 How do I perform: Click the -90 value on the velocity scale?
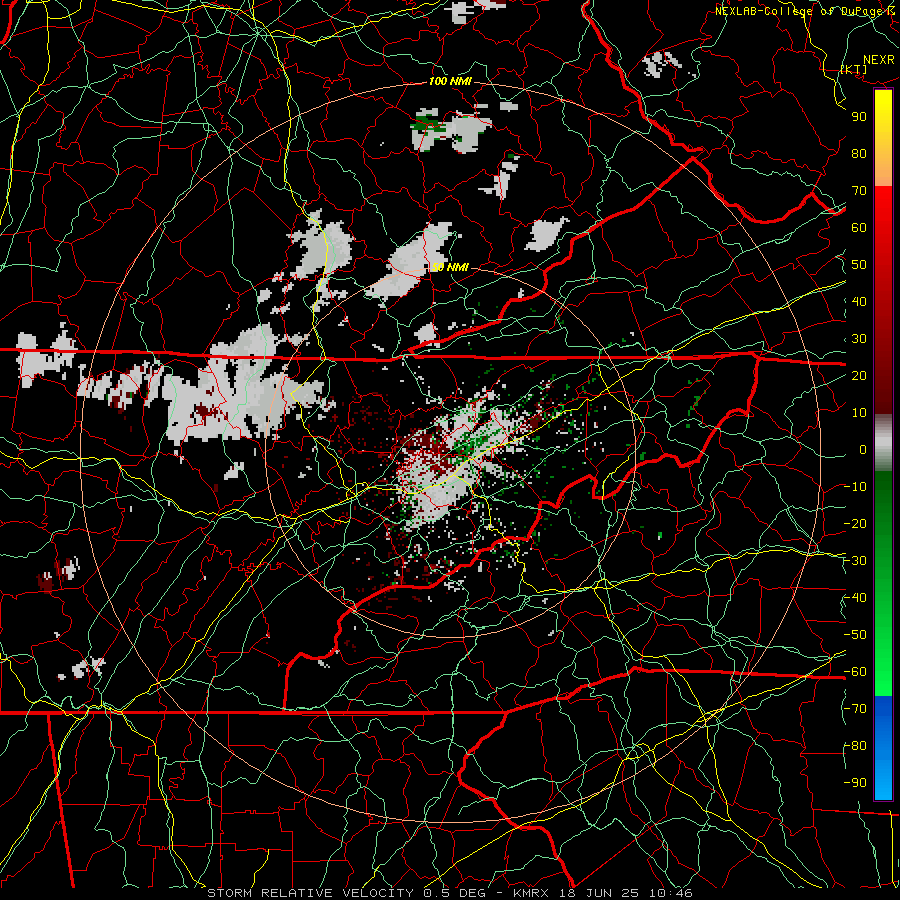pos(855,783)
